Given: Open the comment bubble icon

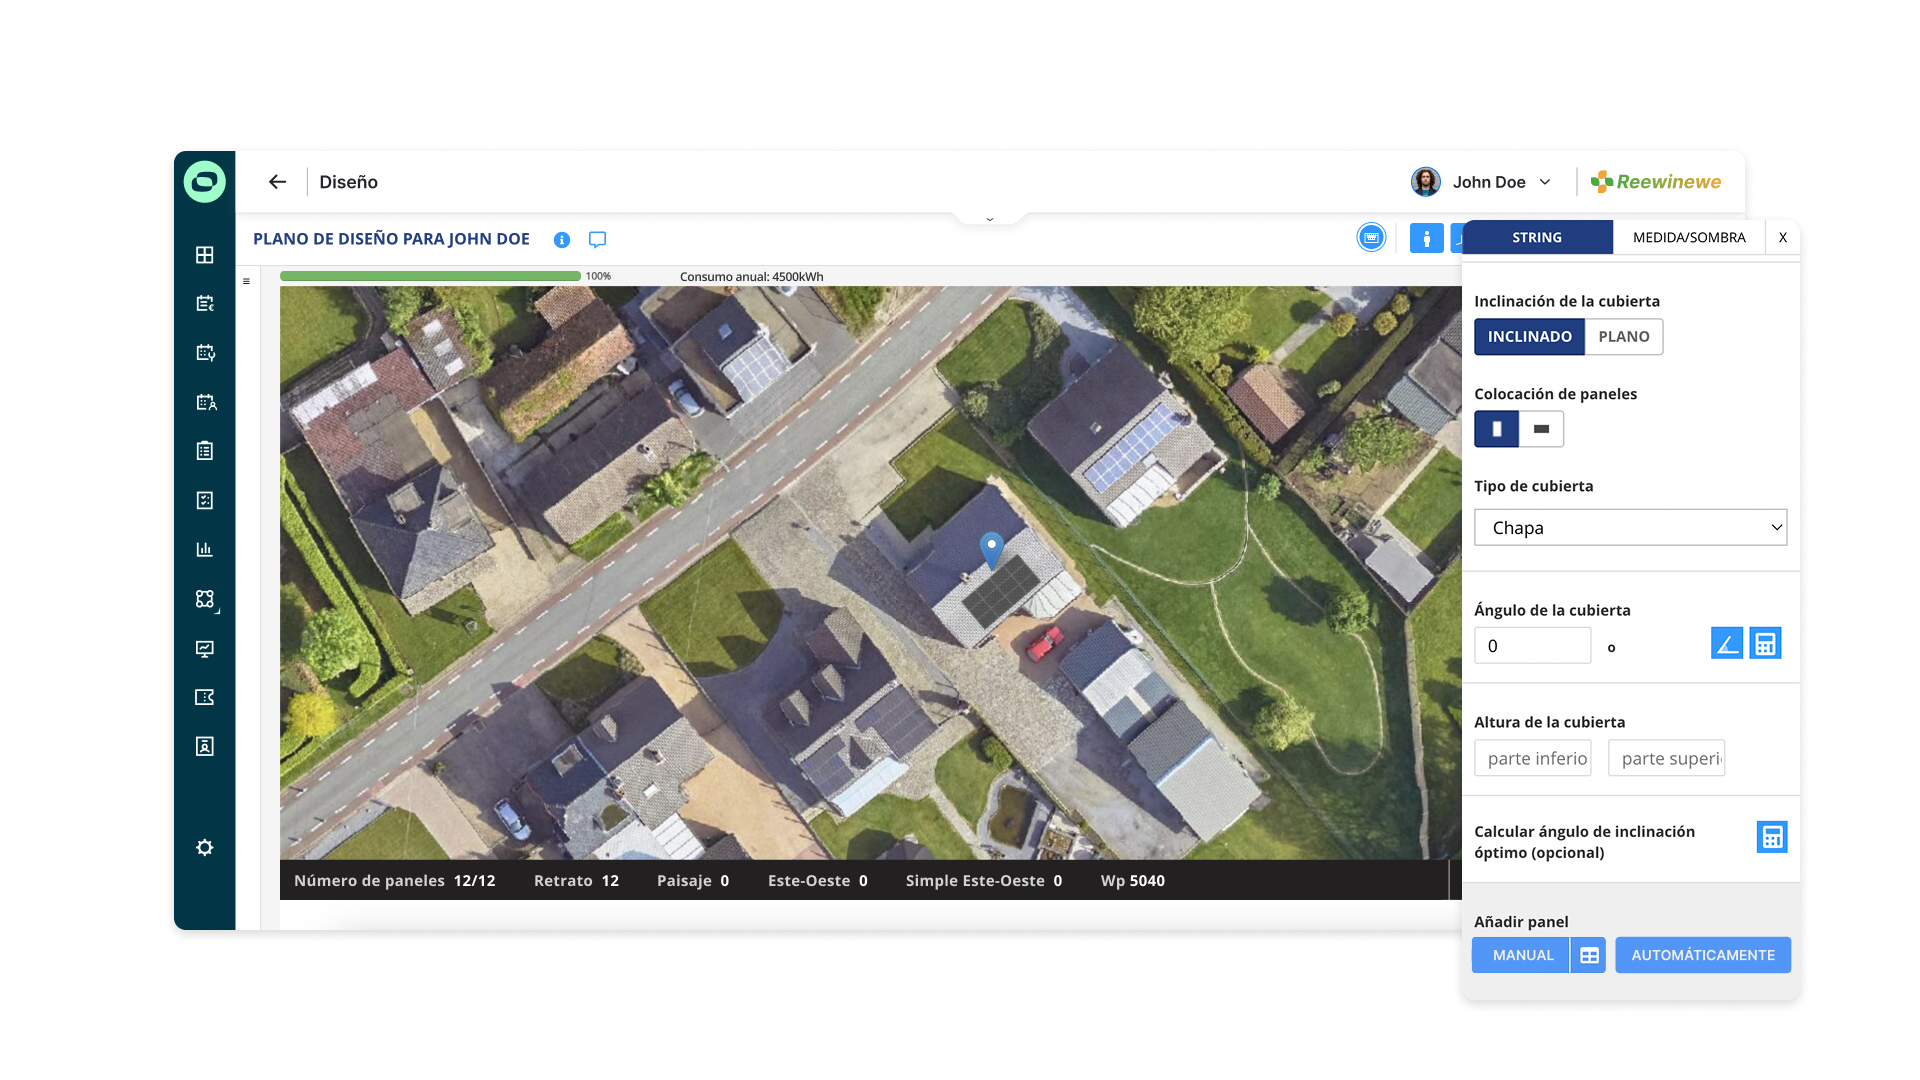Looking at the screenshot, I should tap(597, 240).
